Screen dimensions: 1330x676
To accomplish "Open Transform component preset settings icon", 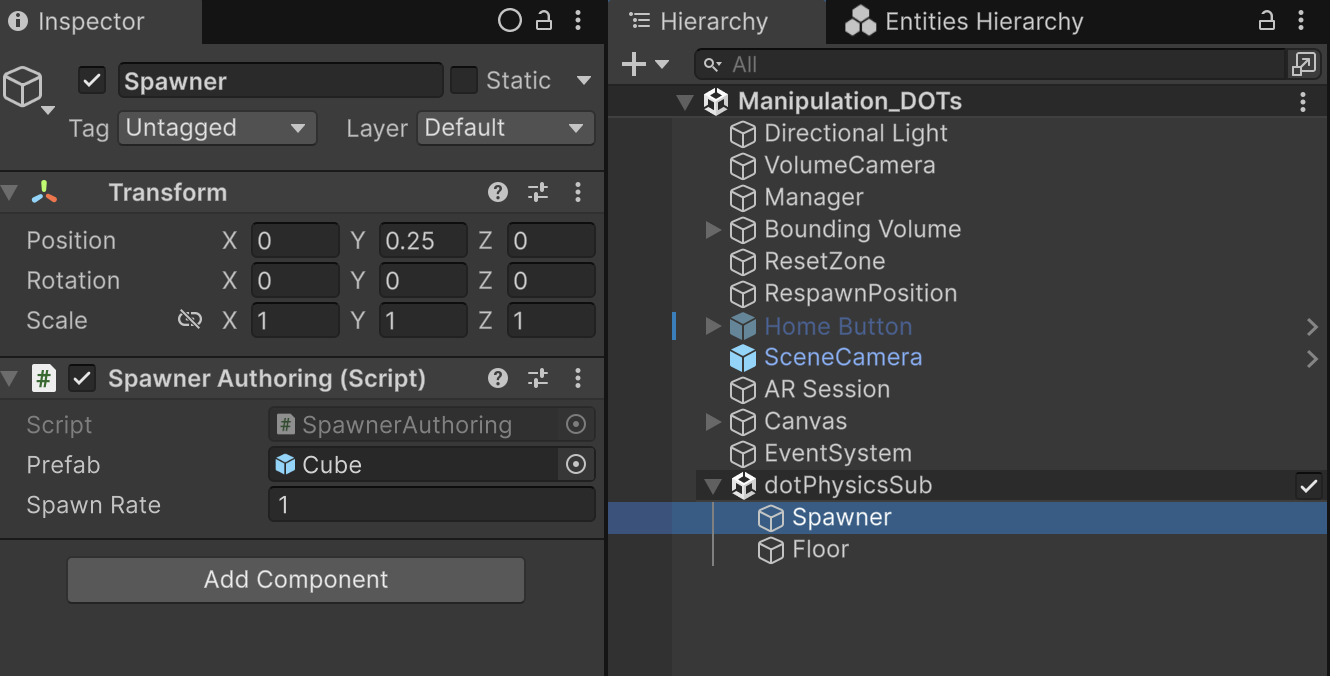I will tap(538, 193).
